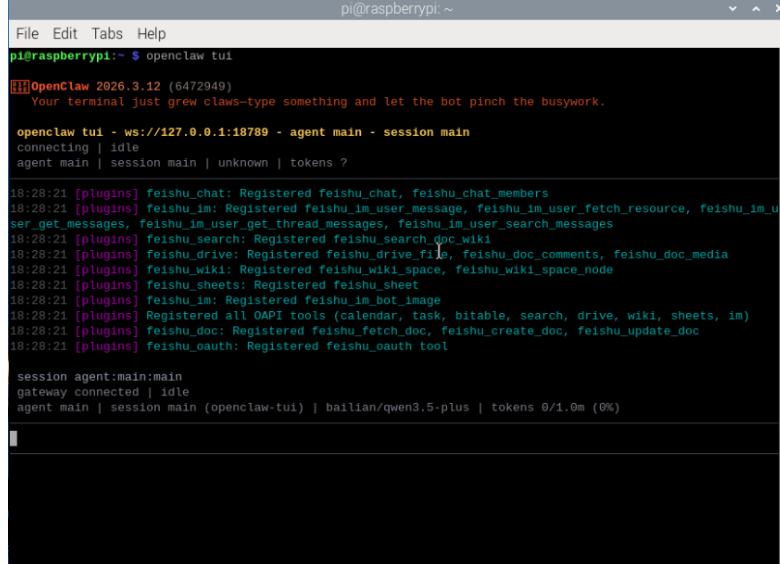Click the ws://127.0.0.1:18789 gateway address
The height and width of the screenshot is (564, 780).
[196, 132]
